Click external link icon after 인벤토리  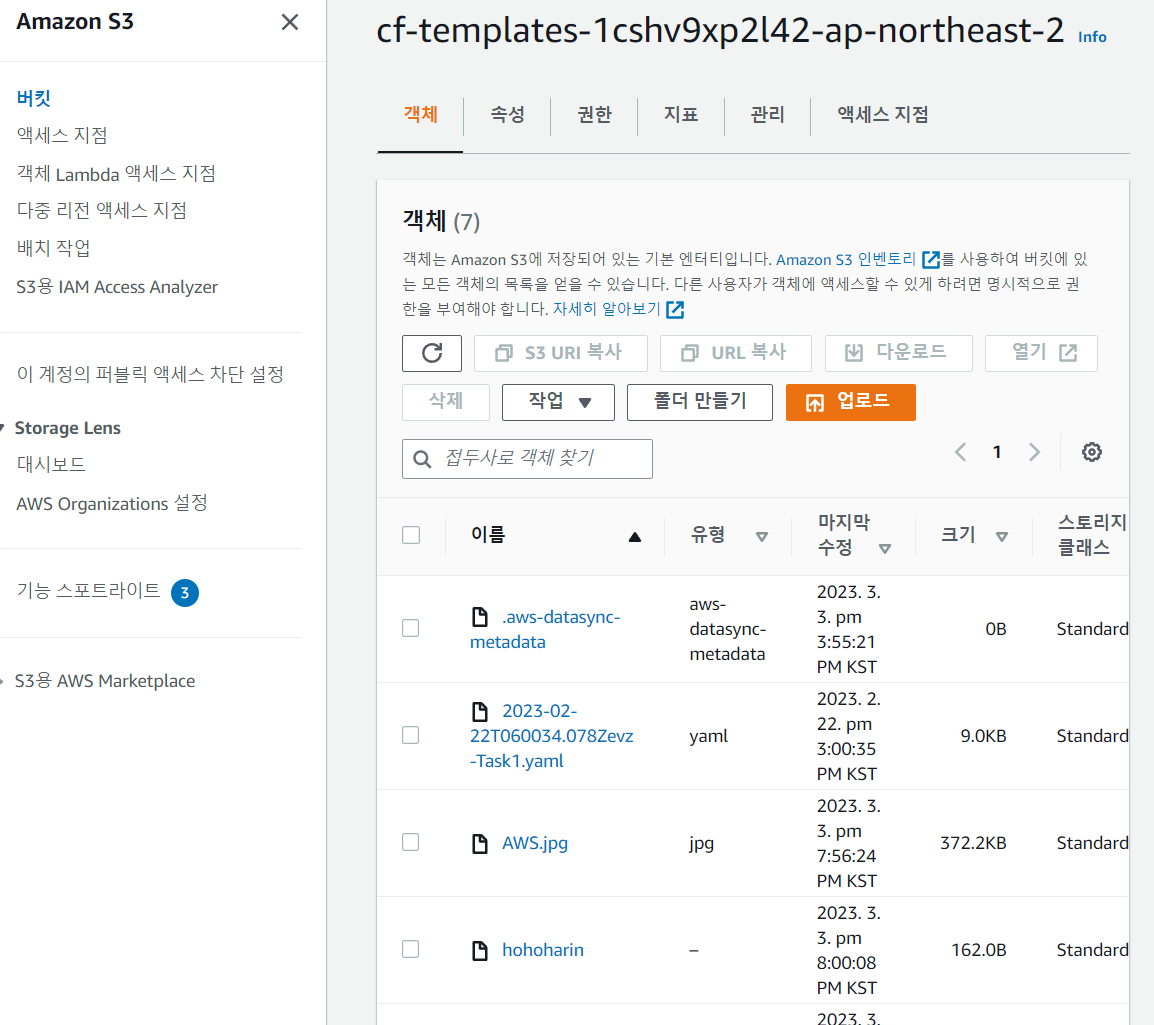(931, 260)
